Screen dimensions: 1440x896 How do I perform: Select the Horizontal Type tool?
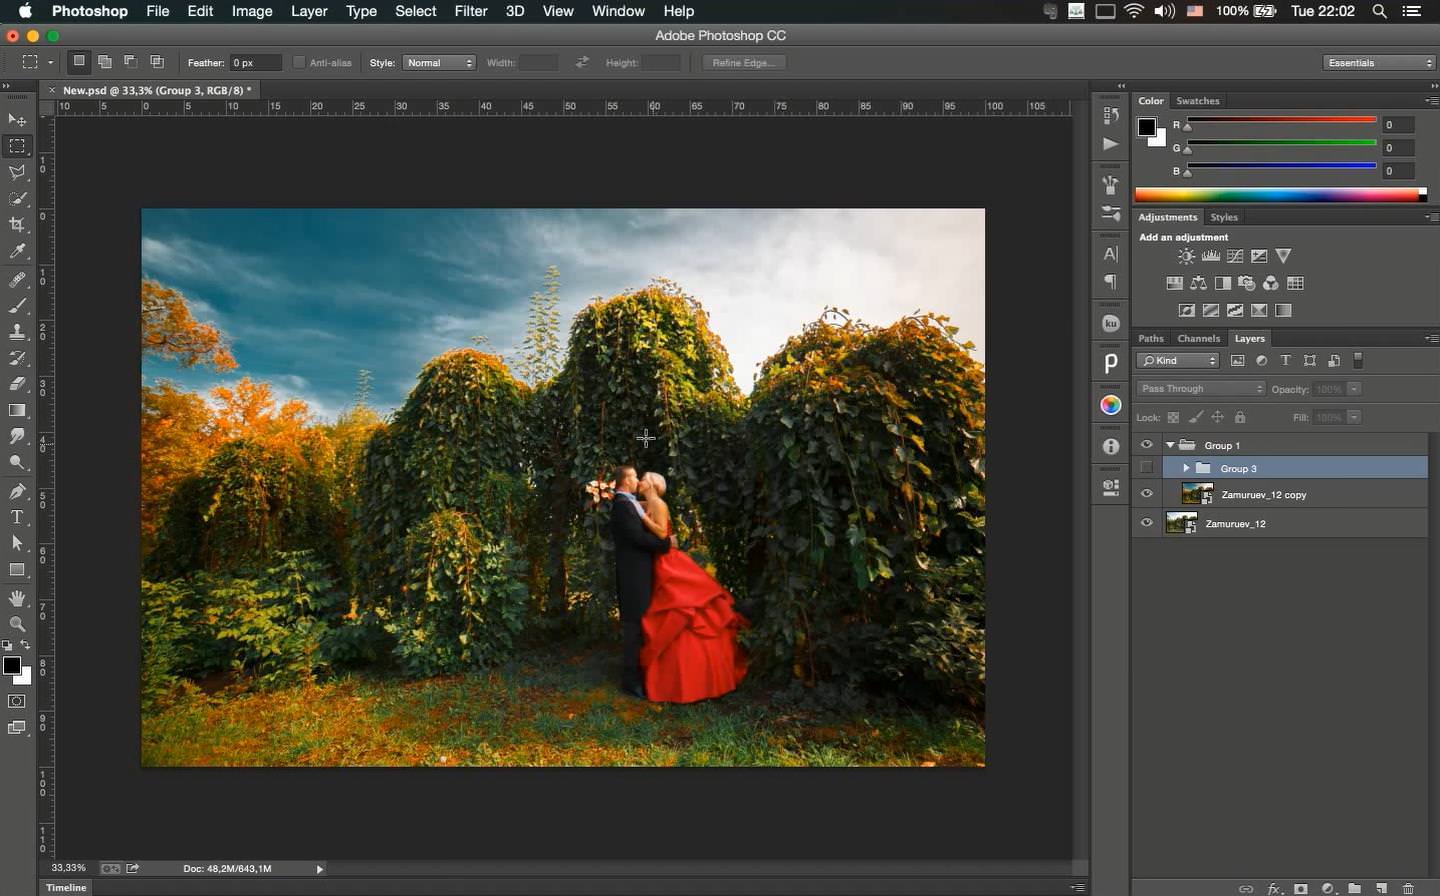[x=17, y=517]
